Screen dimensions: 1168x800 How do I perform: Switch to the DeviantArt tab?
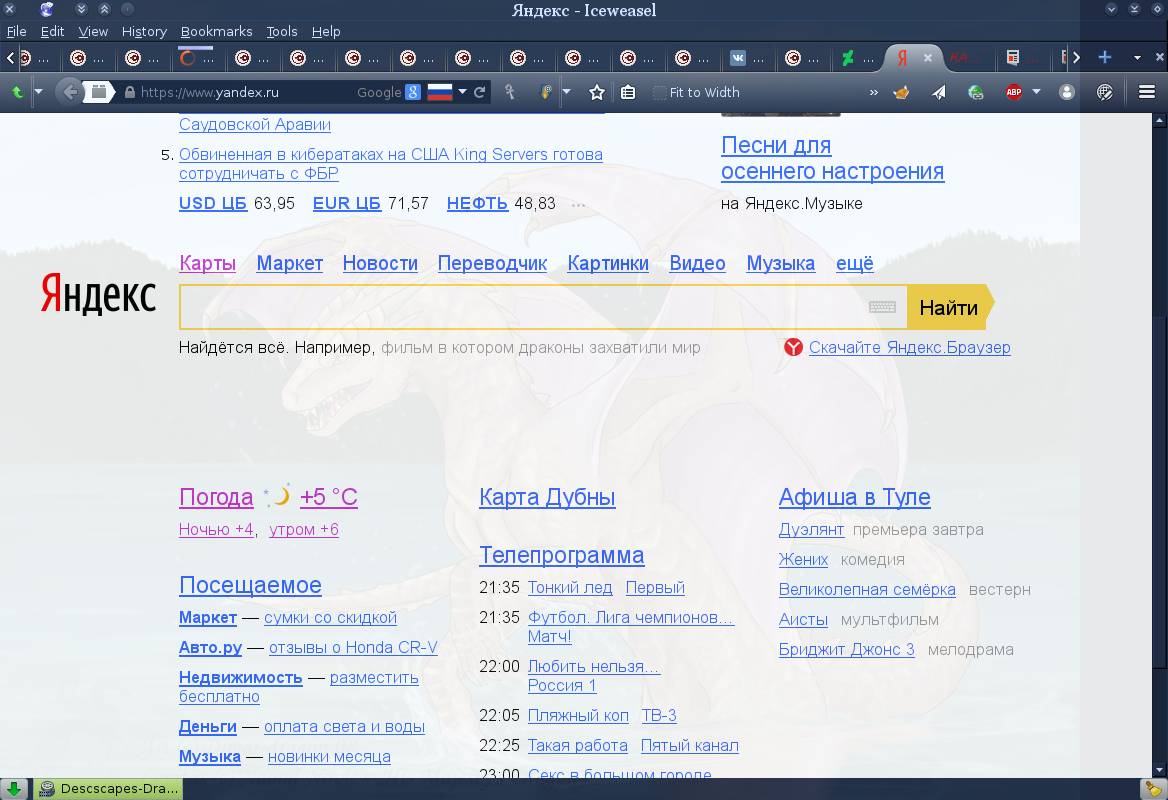(x=857, y=57)
